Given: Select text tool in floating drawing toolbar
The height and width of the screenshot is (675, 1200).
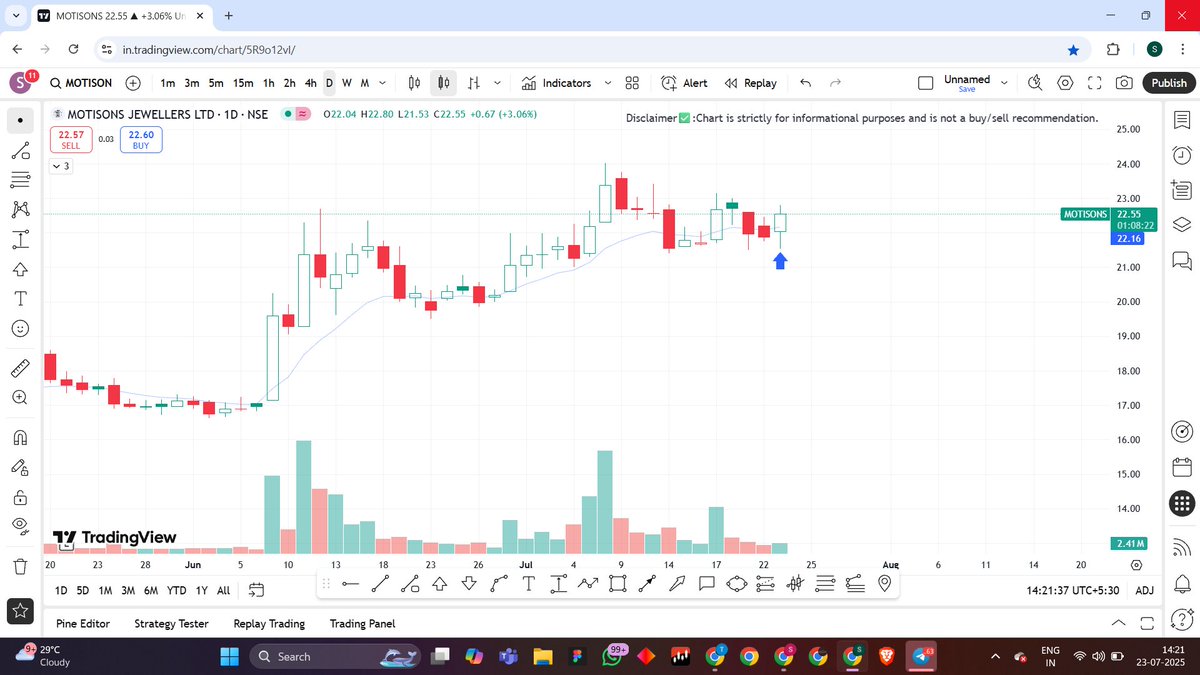Looking at the screenshot, I should (x=528, y=583).
